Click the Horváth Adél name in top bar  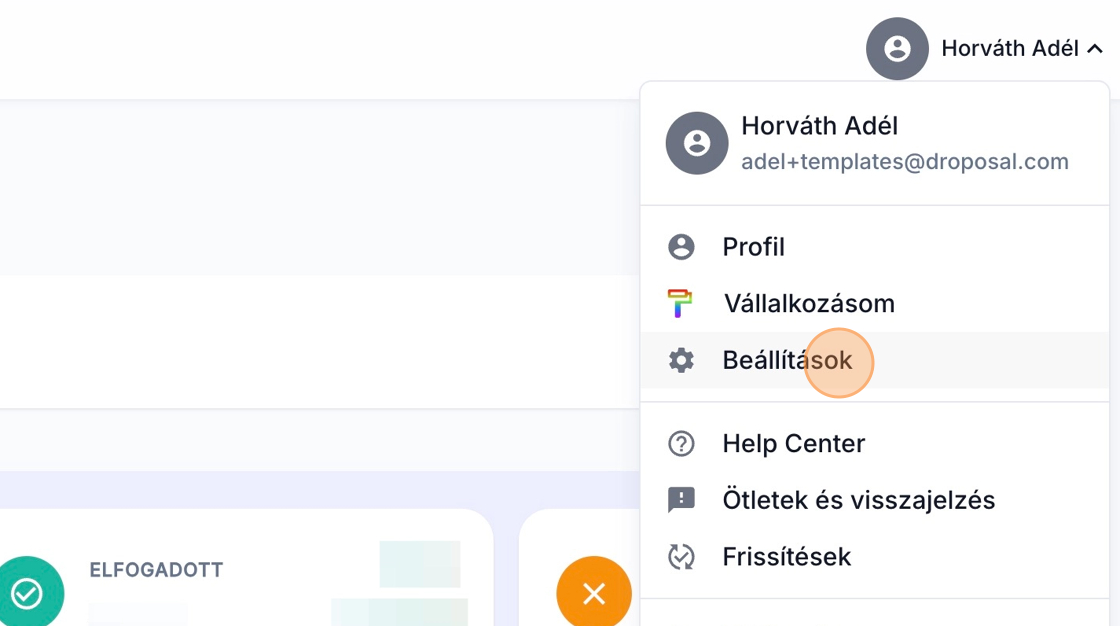pos(1009,48)
